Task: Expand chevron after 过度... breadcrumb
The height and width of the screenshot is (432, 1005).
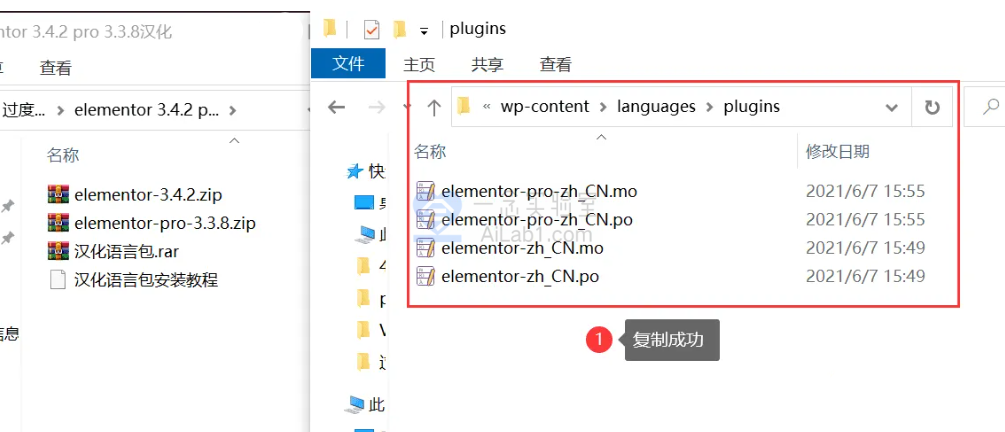Action: click(x=60, y=111)
